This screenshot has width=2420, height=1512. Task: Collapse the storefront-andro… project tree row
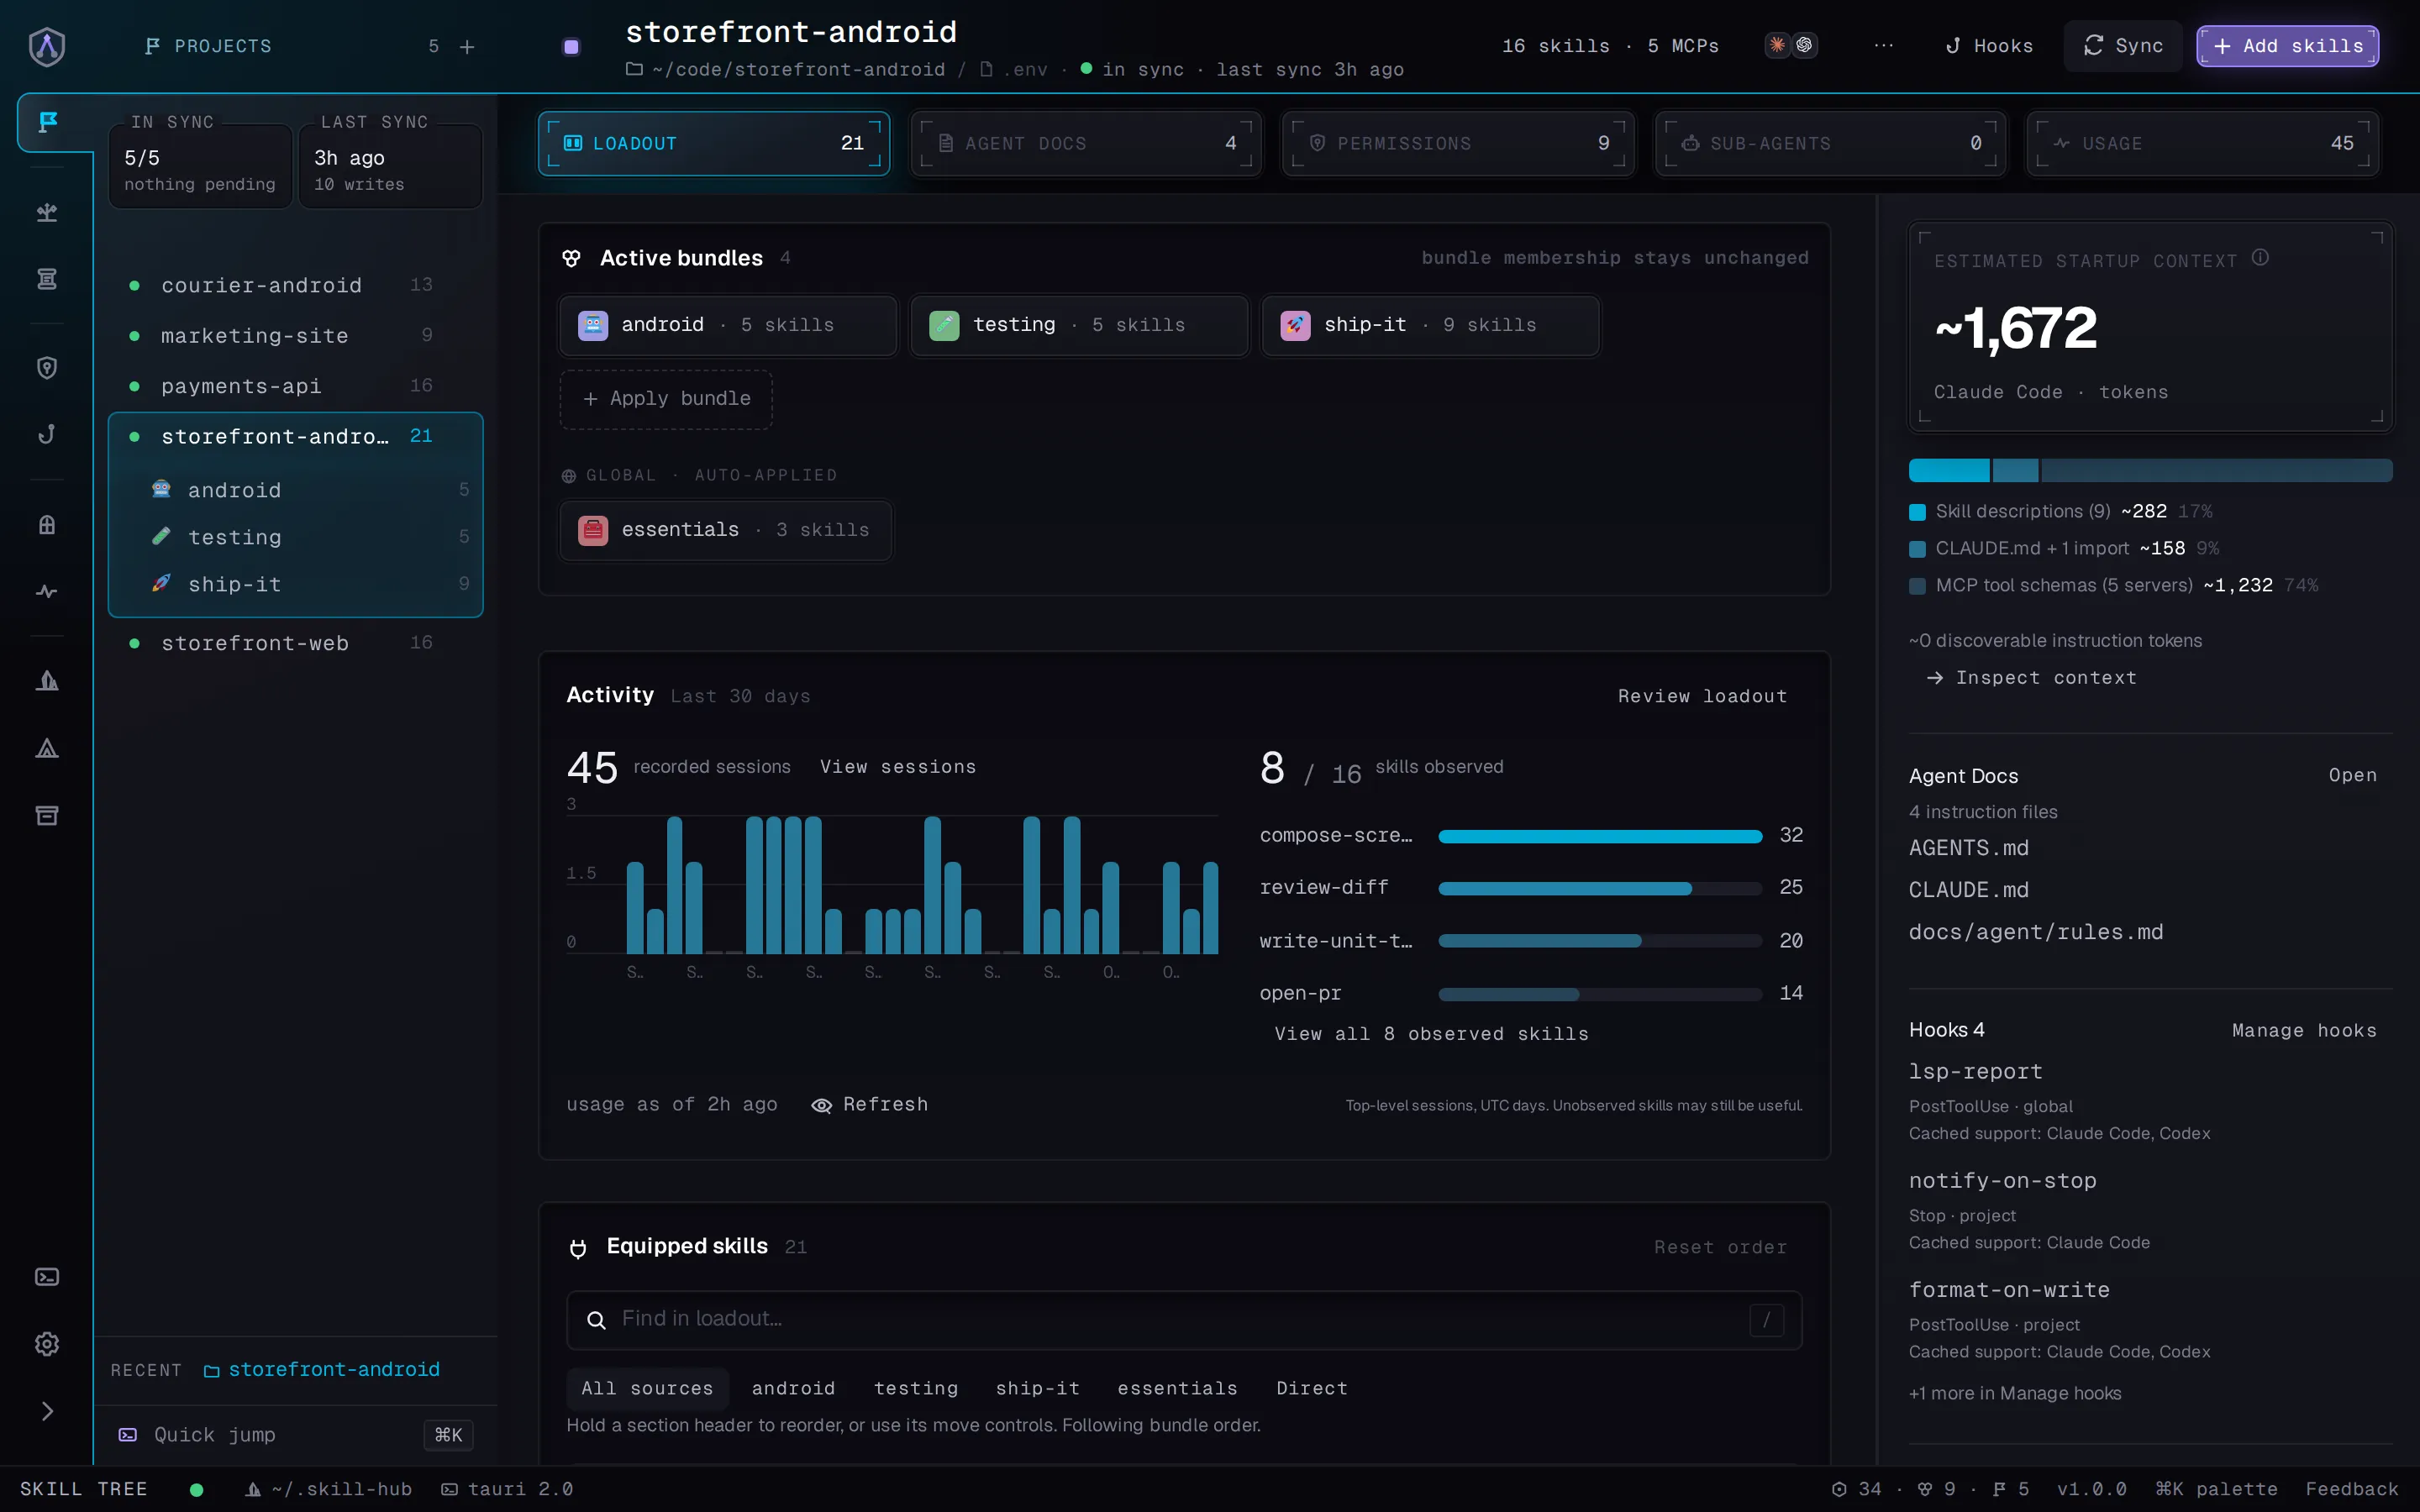point(295,437)
